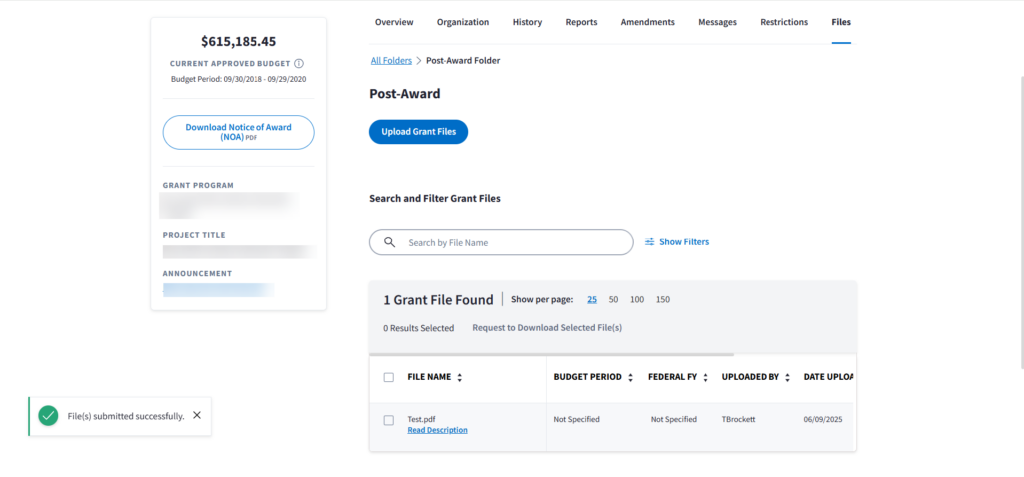
Task: Sort by Uploaded By column arrows
Action: [788, 378]
